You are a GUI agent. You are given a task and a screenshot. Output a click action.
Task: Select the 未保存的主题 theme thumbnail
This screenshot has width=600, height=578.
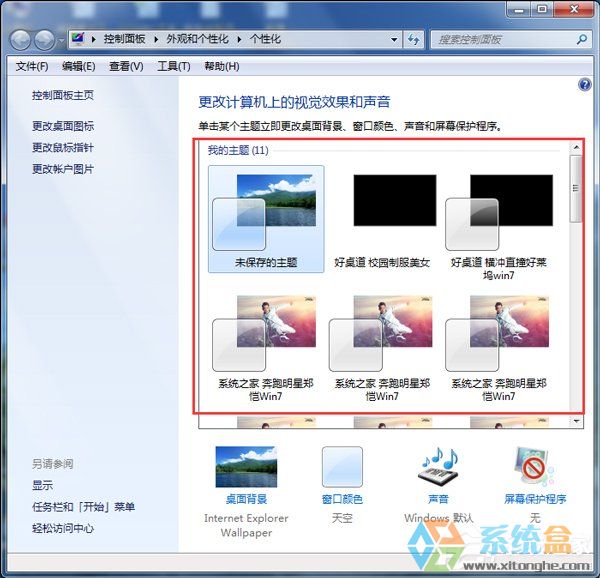(x=266, y=219)
